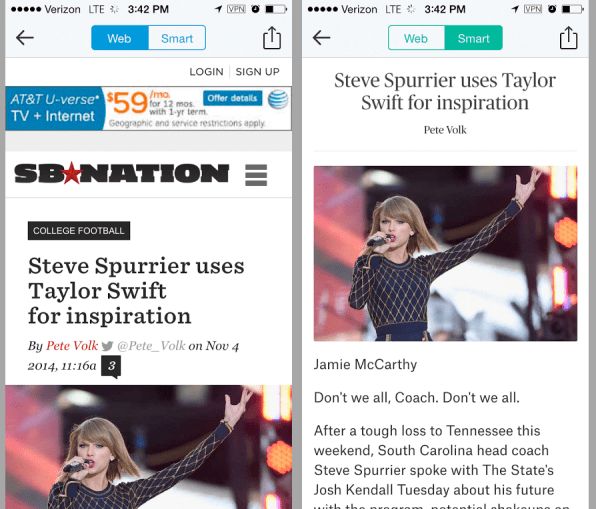
Task: Open the comments bubble showing 3
Action: 111,366
